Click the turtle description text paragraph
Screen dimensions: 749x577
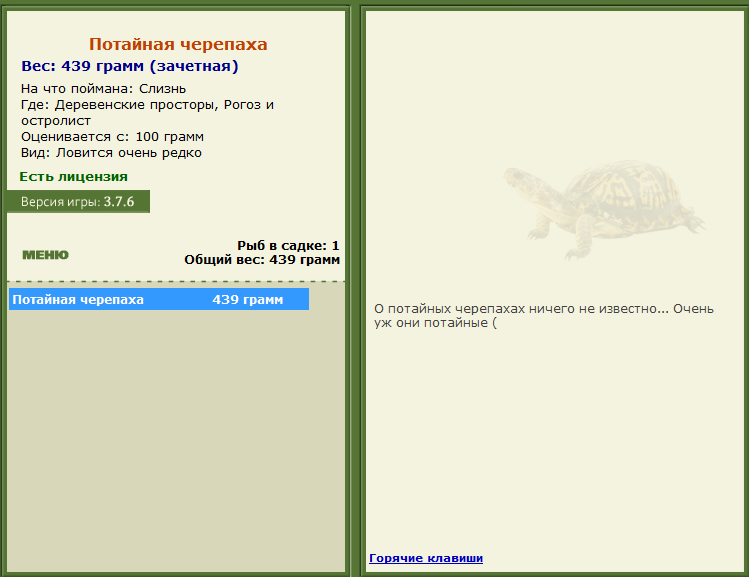[544, 316]
